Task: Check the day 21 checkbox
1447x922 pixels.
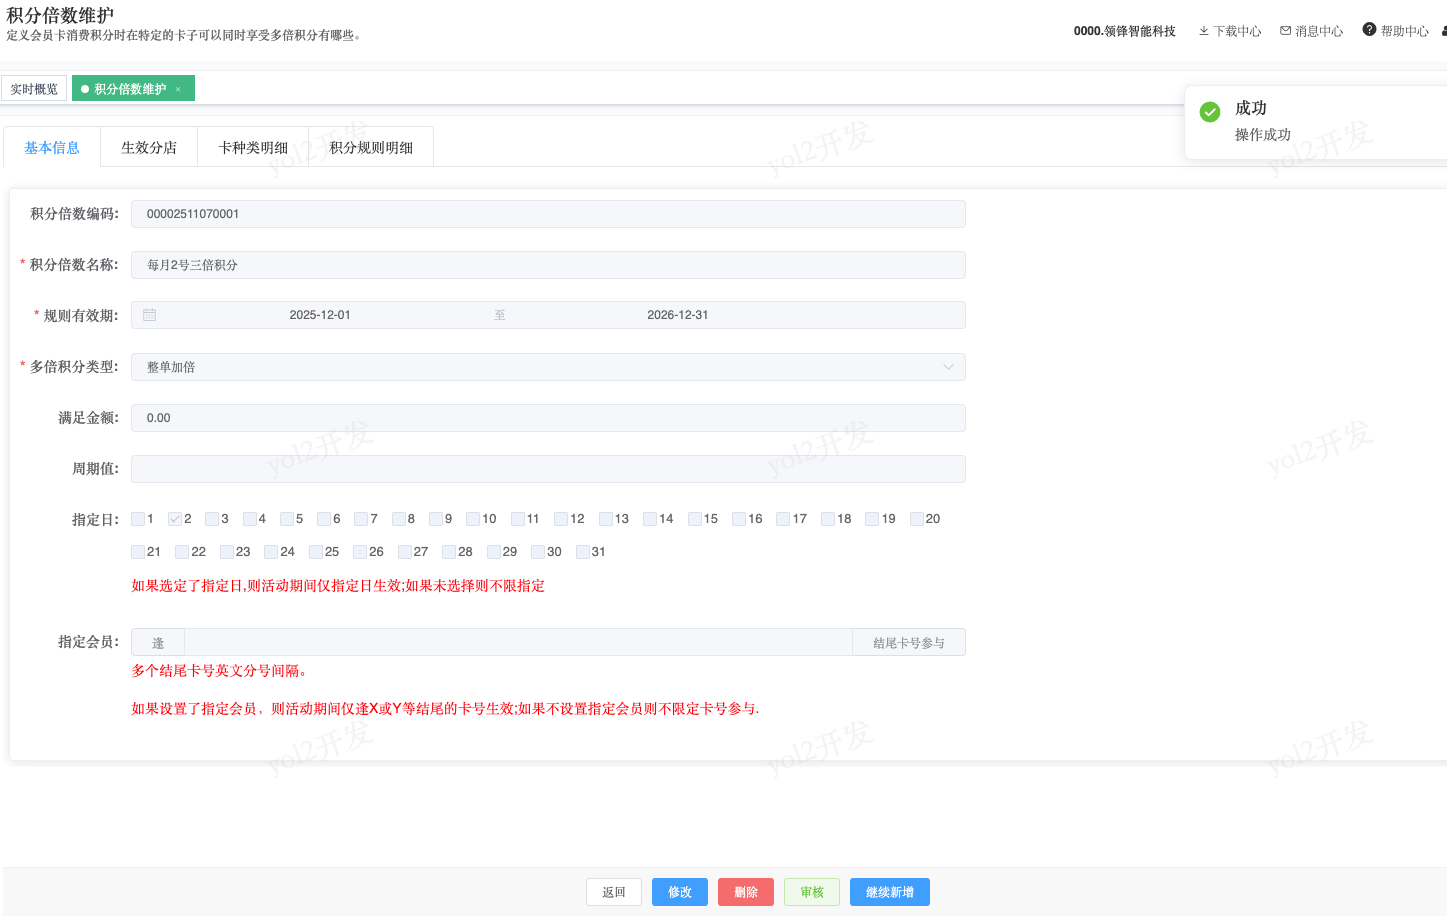Action: point(138,552)
